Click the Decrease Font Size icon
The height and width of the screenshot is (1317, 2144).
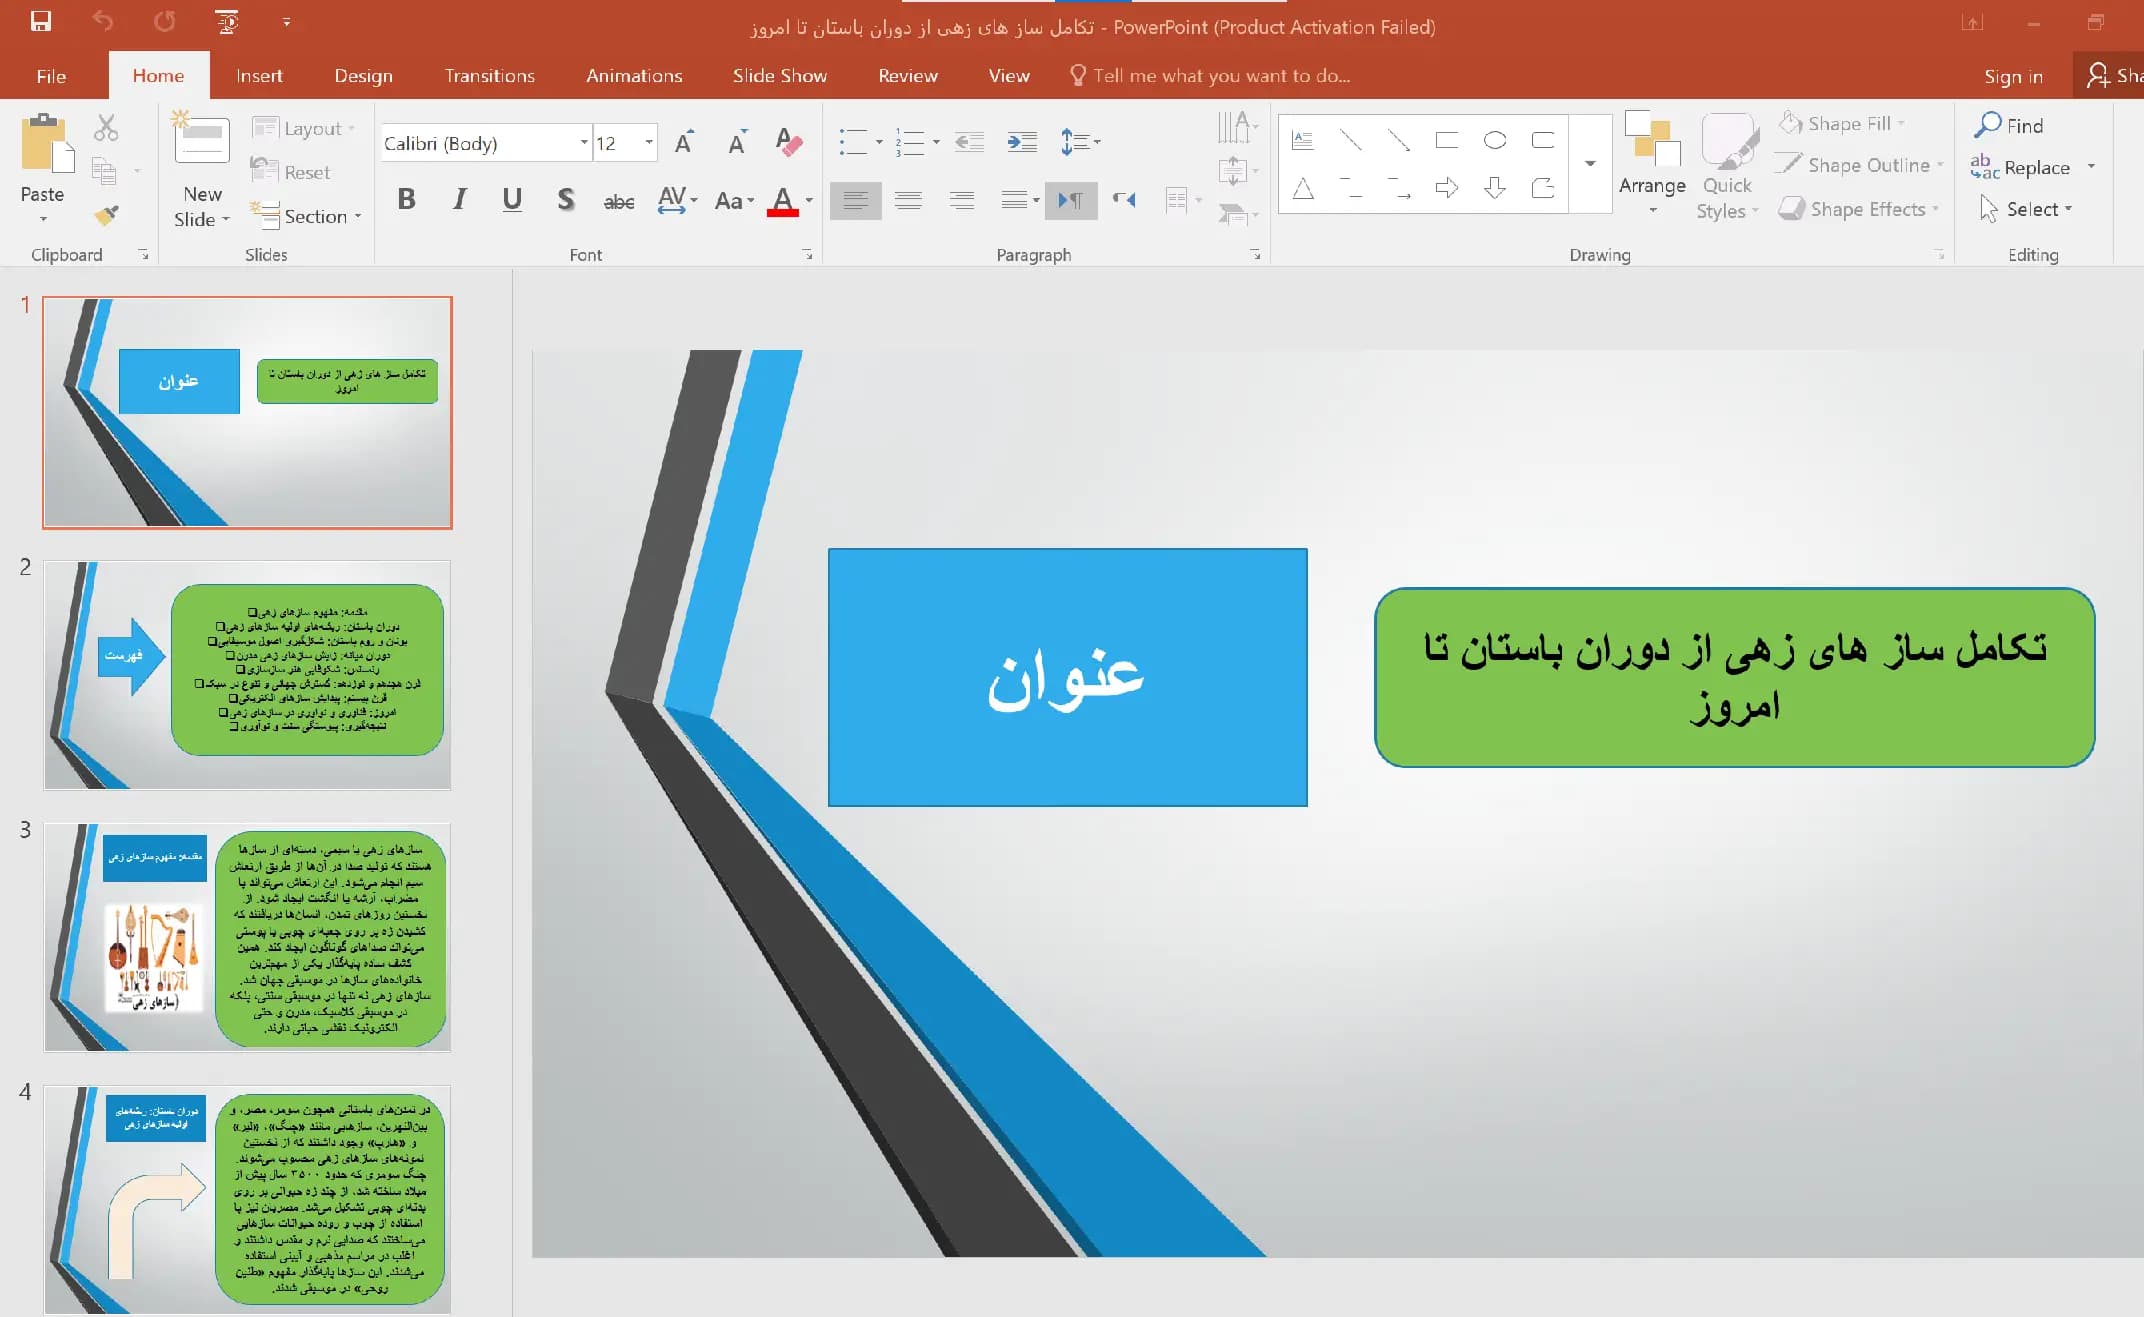click(x=737, y=143)
